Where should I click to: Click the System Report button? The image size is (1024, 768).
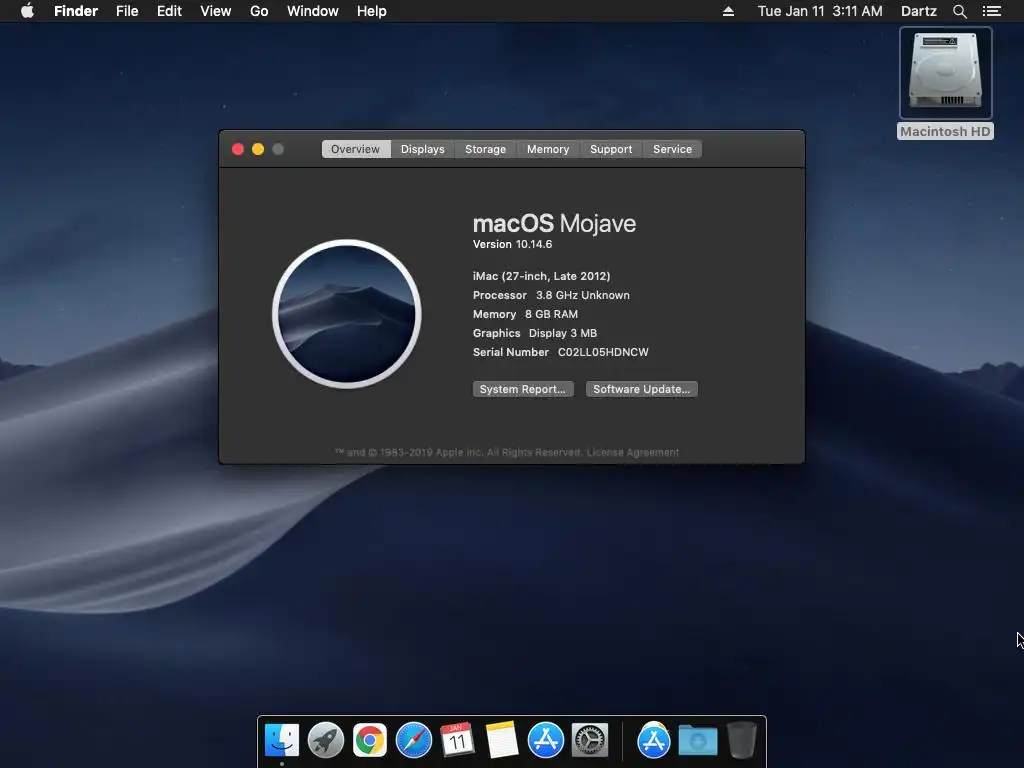(x=523, y=389)
